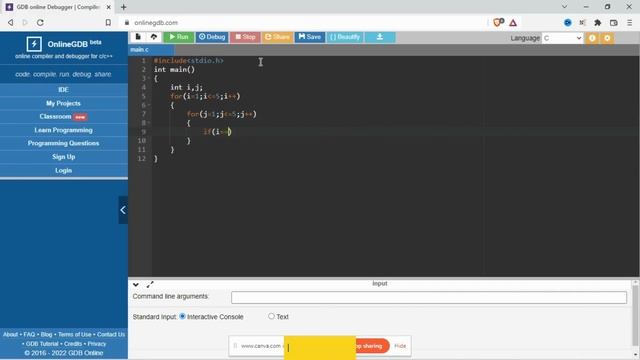Select the Text standard input radio button
Image resolution: width=640 pixels, height=360 pixels.
coord(271,316)
